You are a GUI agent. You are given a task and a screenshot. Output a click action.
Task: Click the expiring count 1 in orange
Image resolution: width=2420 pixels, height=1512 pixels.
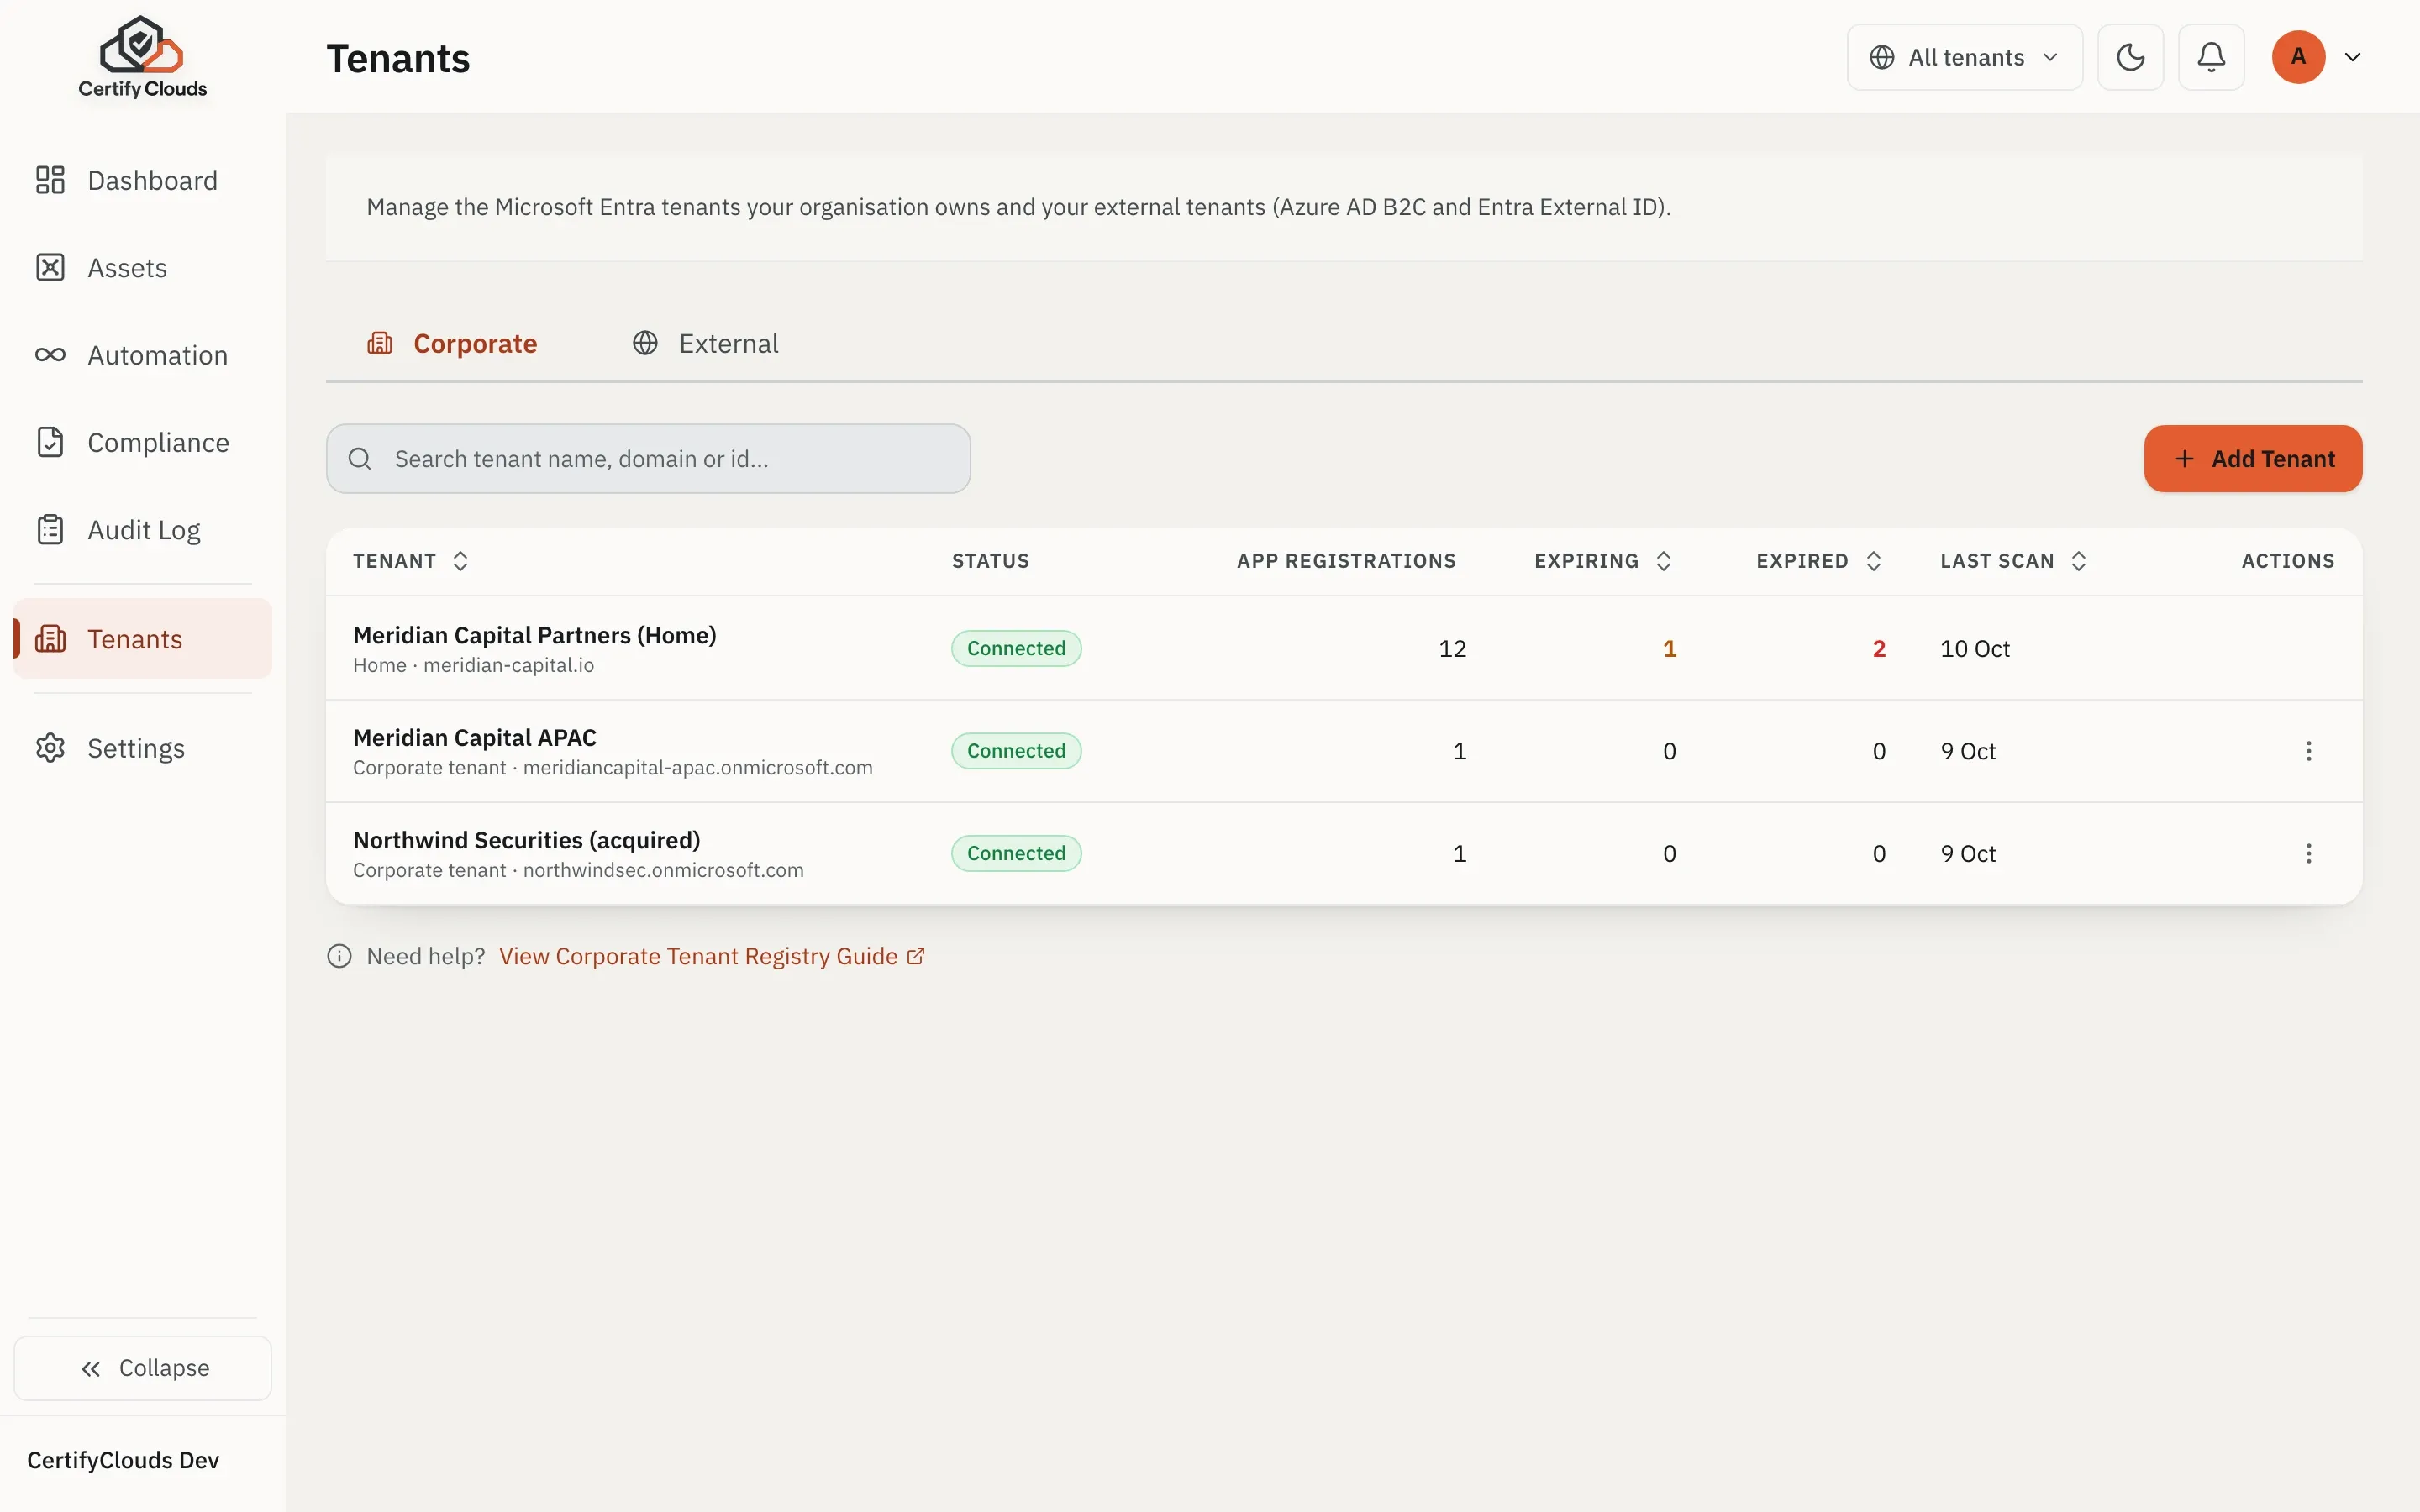click(1669, 649)
